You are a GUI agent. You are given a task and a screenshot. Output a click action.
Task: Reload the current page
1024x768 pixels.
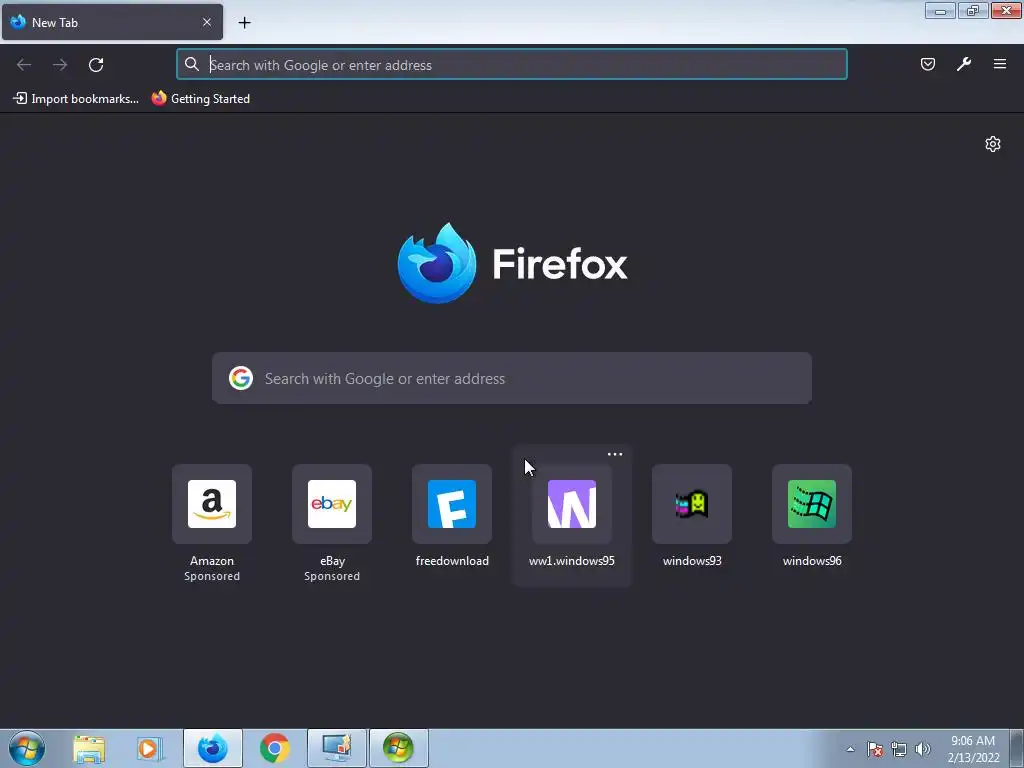pos(96,65)
